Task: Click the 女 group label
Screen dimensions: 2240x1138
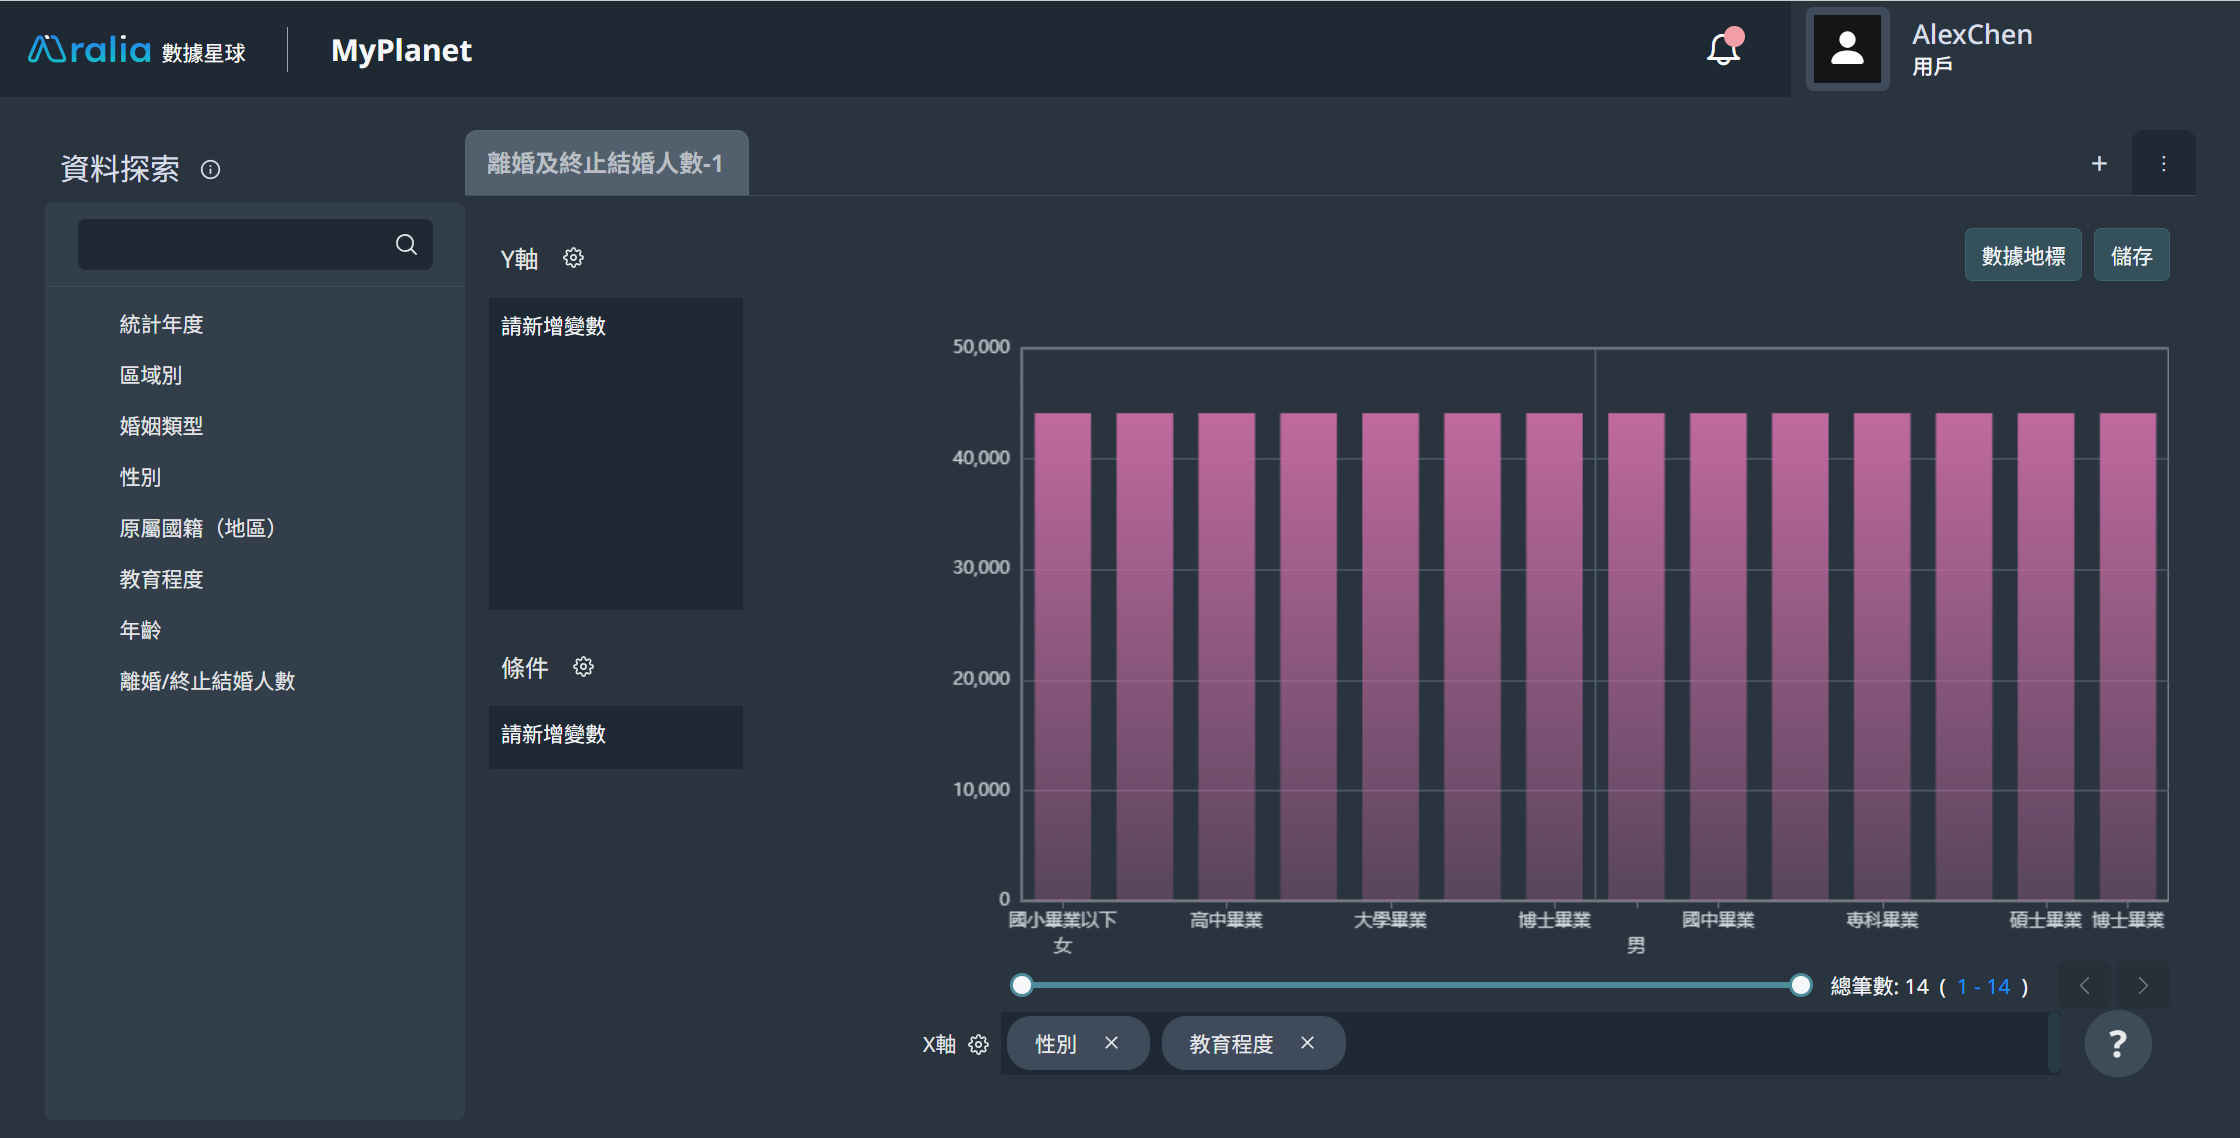Action: [1062, 946]
